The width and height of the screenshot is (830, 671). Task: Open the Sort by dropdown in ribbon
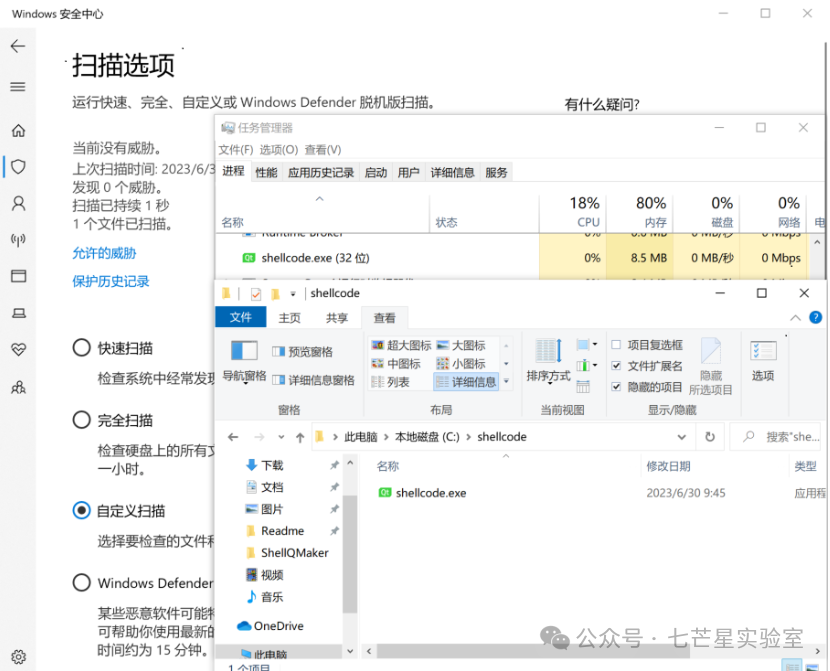click(x=548, y=361)
